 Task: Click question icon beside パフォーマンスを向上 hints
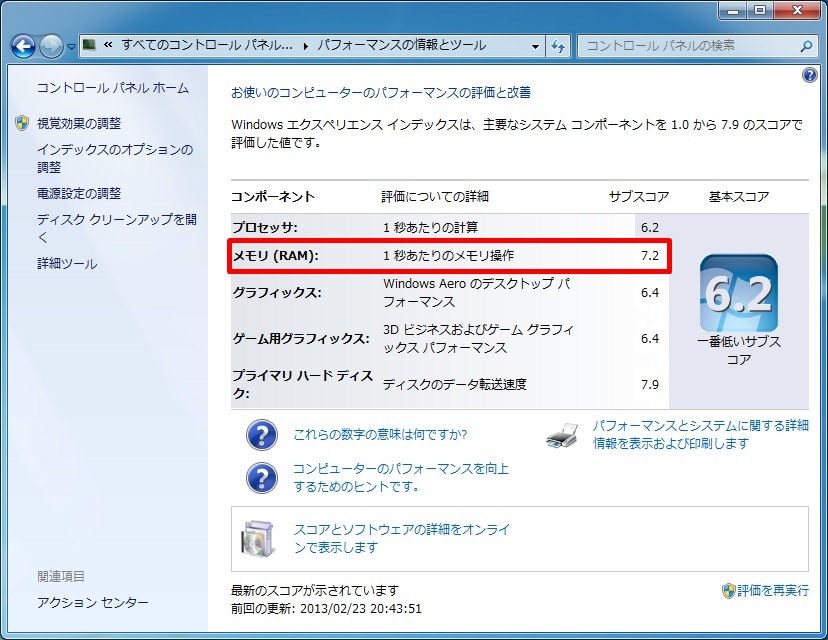point(262,478)
